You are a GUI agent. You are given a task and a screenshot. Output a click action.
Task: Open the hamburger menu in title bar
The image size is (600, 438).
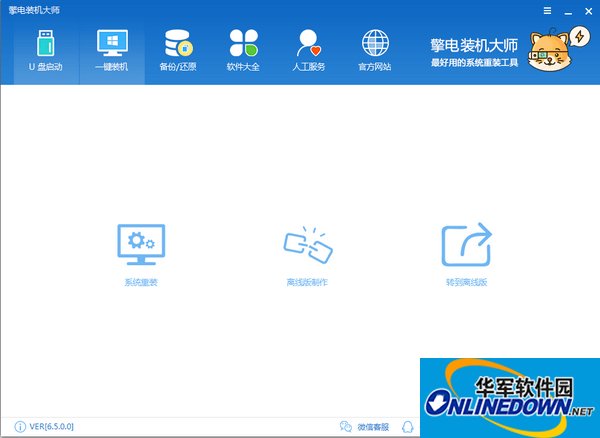(x=548, y=11)
